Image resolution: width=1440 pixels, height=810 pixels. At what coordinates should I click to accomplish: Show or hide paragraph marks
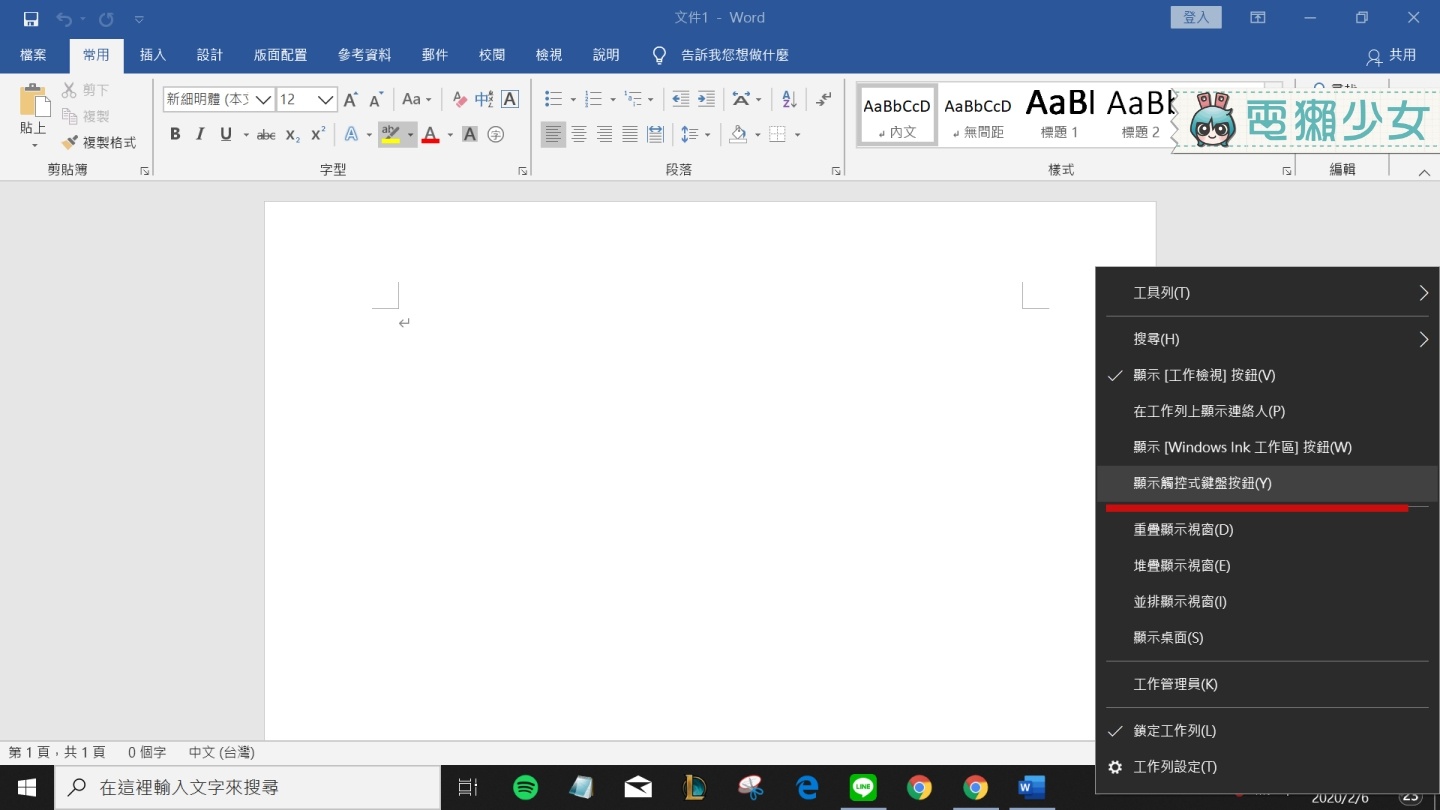click(823, 99)
